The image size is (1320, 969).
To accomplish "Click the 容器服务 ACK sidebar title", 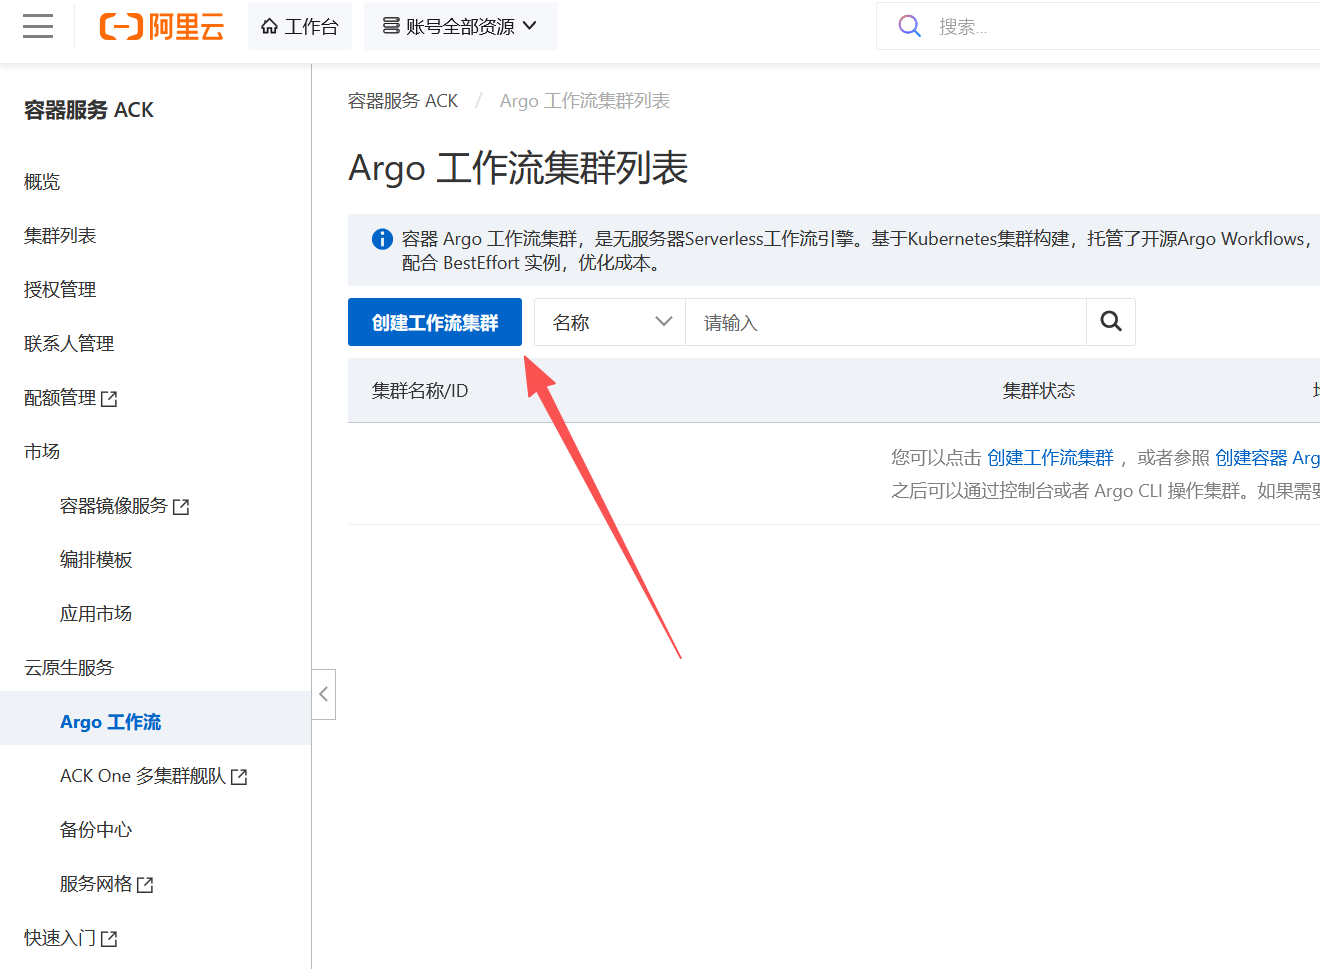I will point(89,110).
